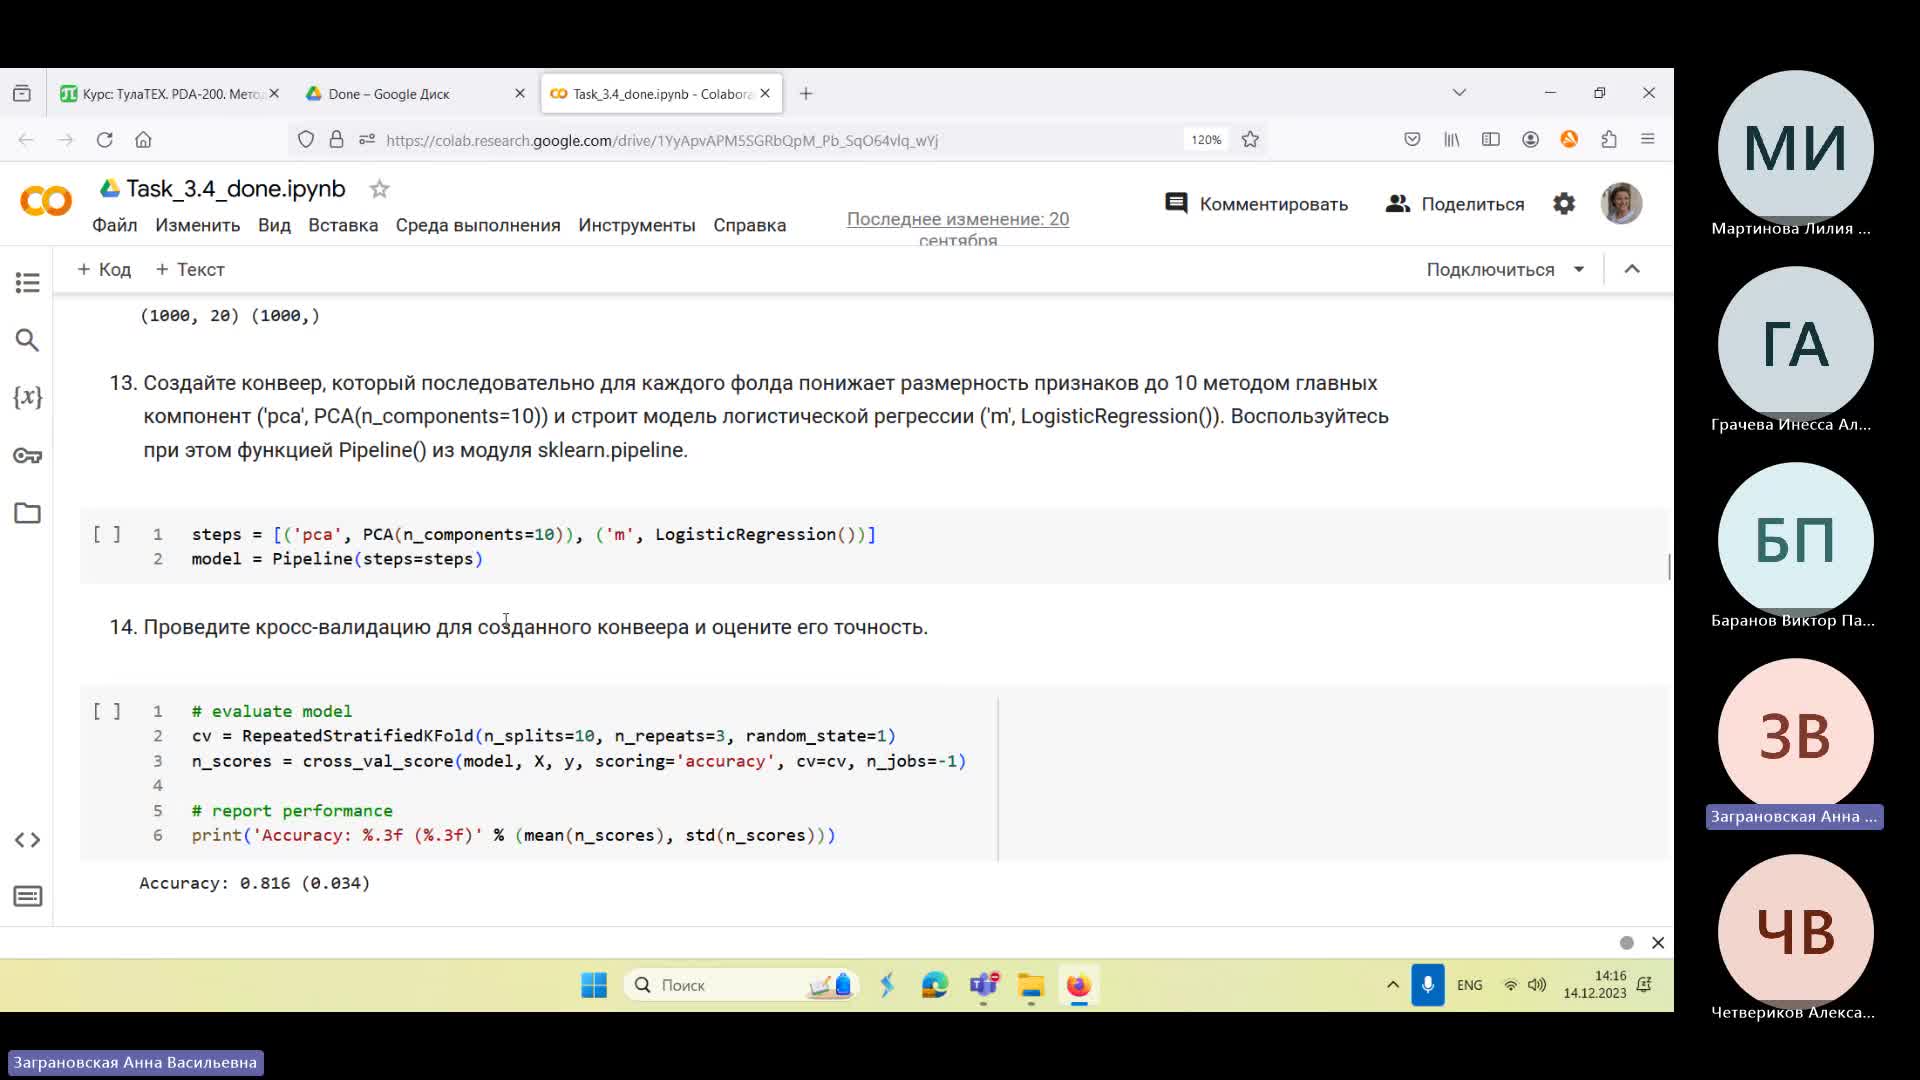Viewport: 1920px width, 1080px height.
Task: Open Microsoft Edge from taskbar
Action: (935, 985)
